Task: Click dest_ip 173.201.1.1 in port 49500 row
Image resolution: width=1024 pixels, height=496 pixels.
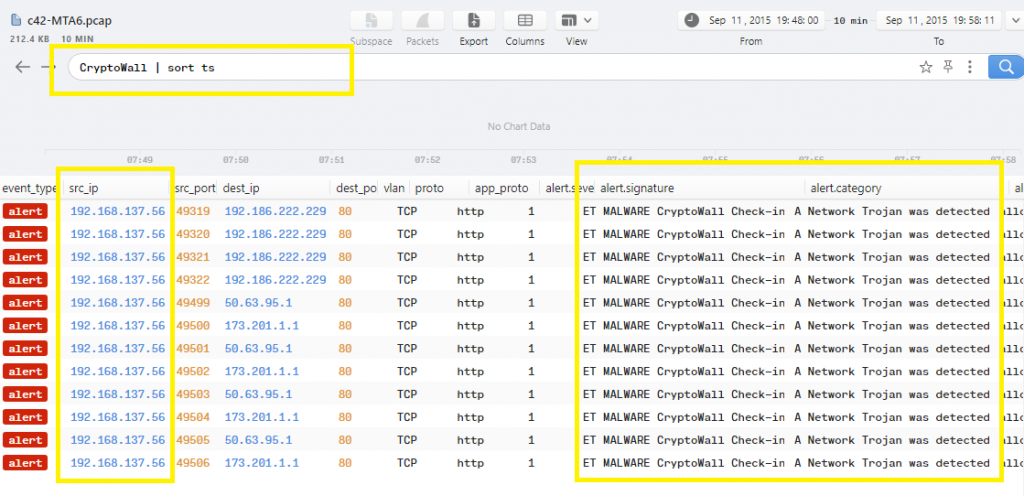Action: tap(262, 326)
